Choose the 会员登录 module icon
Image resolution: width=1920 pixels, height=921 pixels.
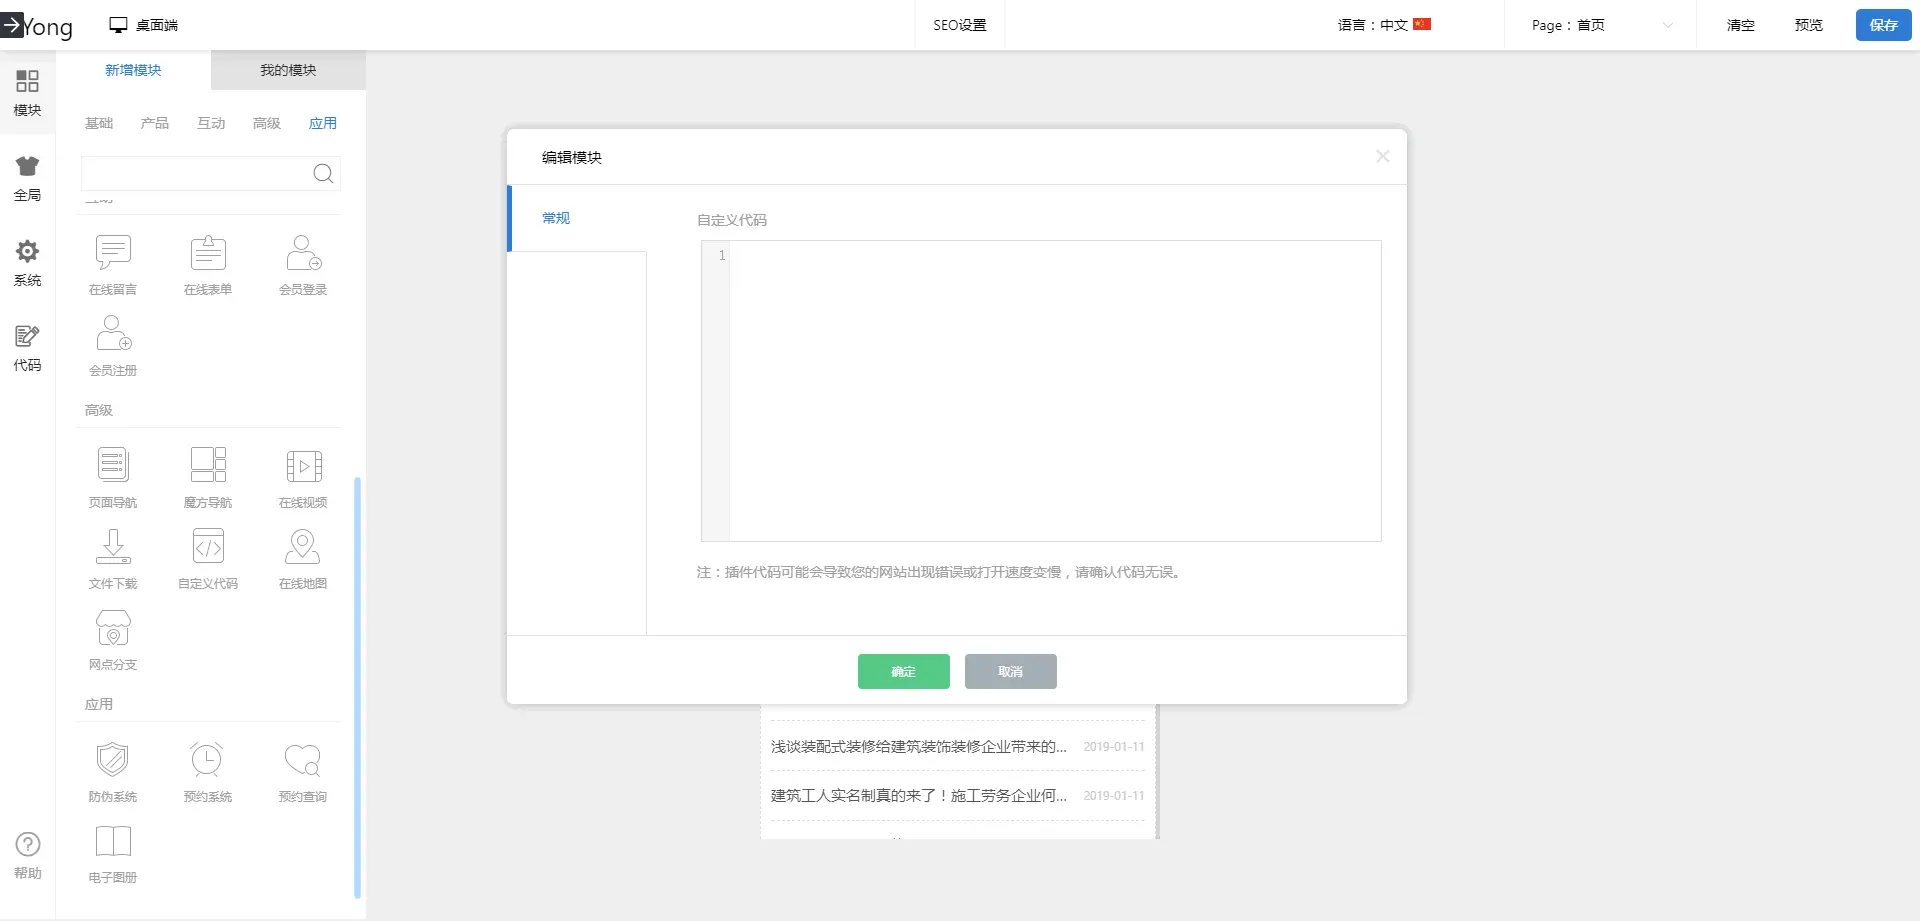pos(303,254)
